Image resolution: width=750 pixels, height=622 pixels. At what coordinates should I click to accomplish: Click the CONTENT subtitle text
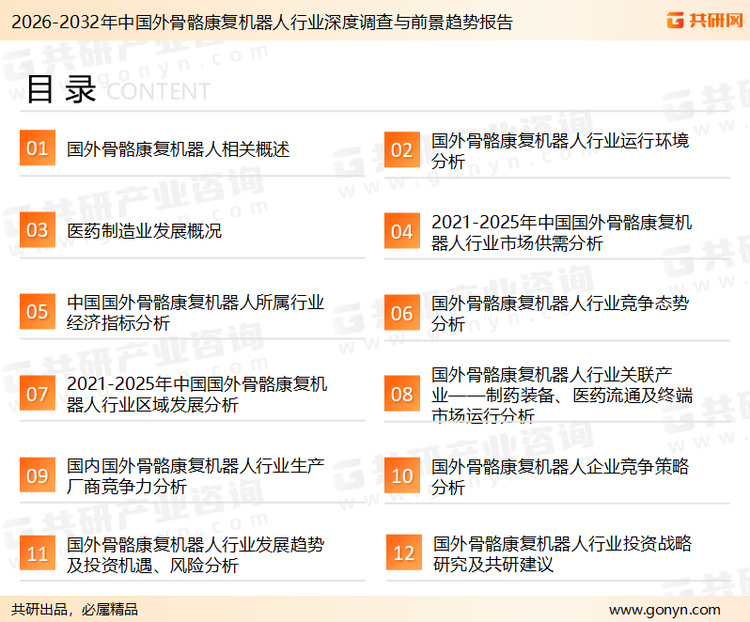[x=158, y=91]
